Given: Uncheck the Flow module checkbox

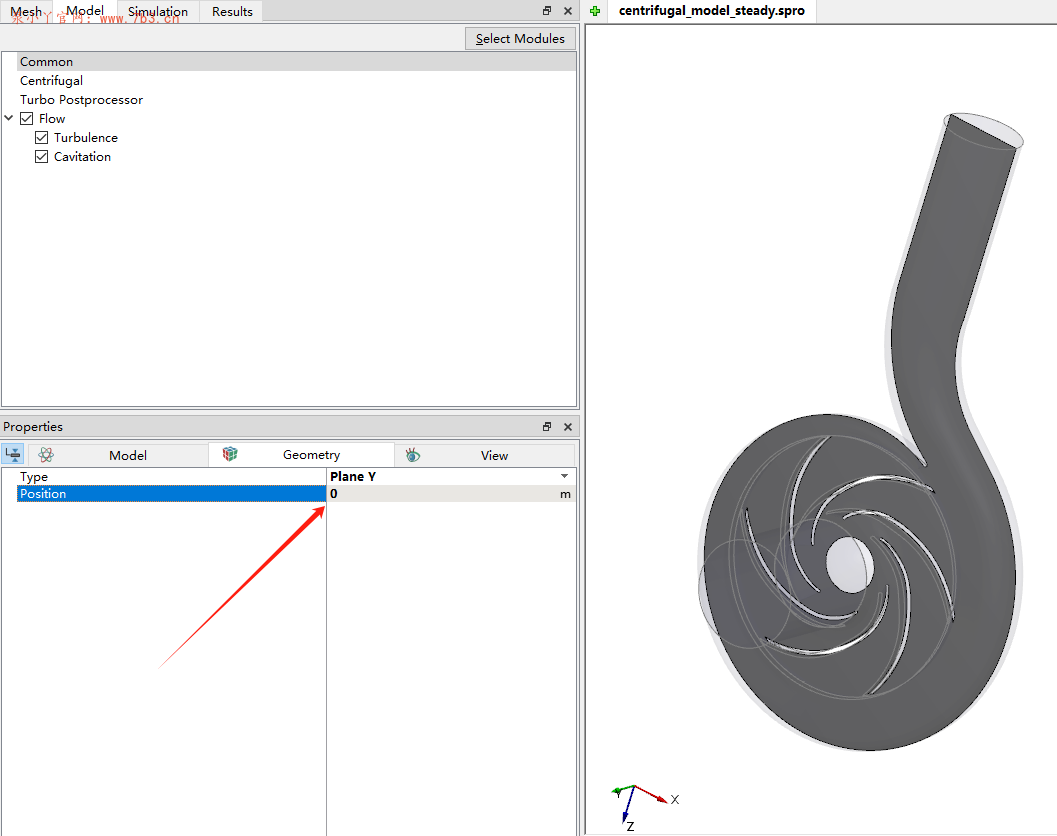Looking at the screenshot, I should point(27,119).
